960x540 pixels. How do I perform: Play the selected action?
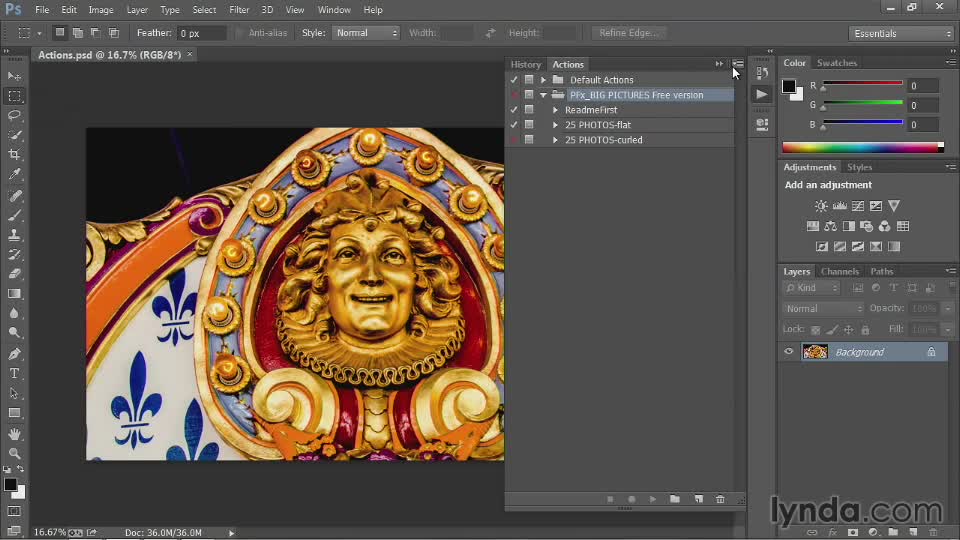pyautogui.click(x=653, y=499)
